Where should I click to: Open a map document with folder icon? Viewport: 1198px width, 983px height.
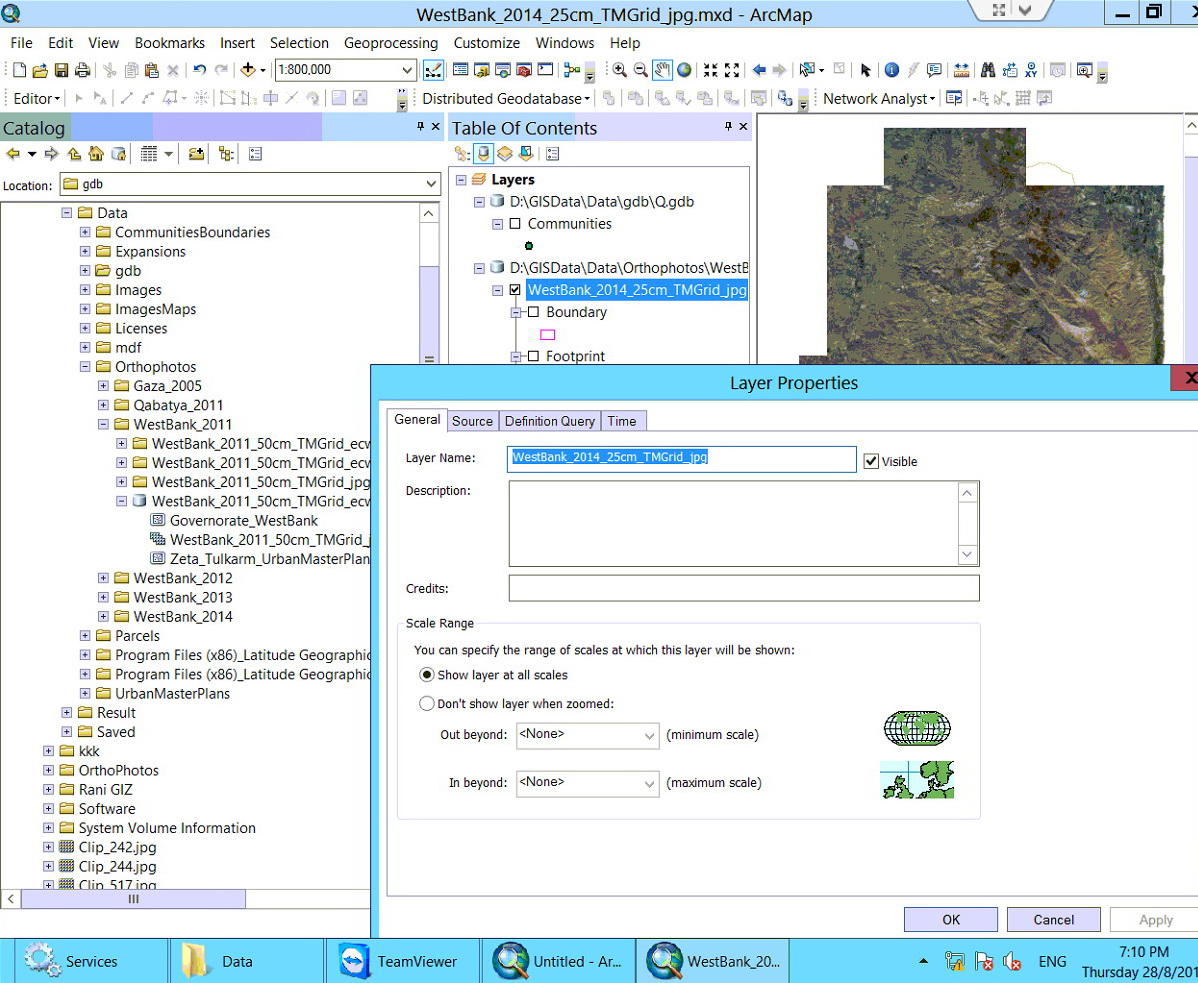click(x=40, y=70)
